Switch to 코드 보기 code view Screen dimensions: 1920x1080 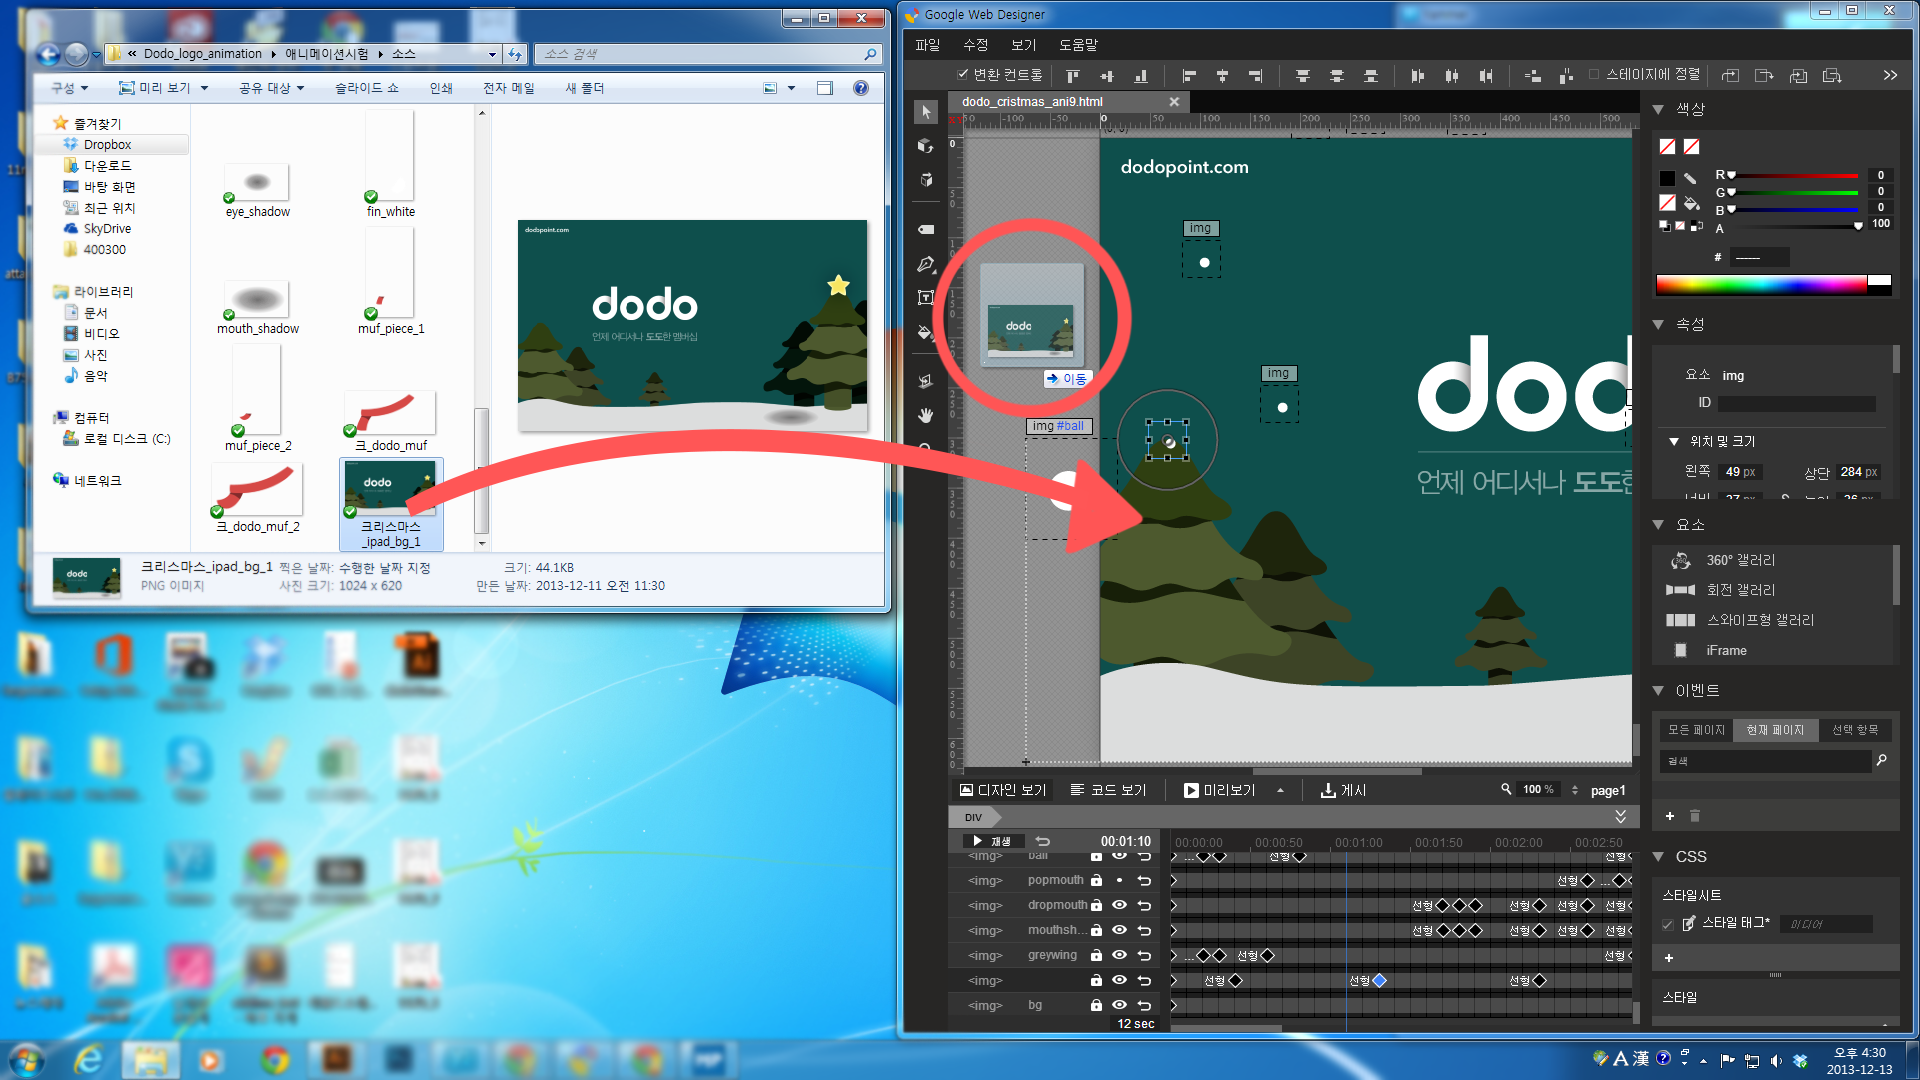(x=1108, y=790)
